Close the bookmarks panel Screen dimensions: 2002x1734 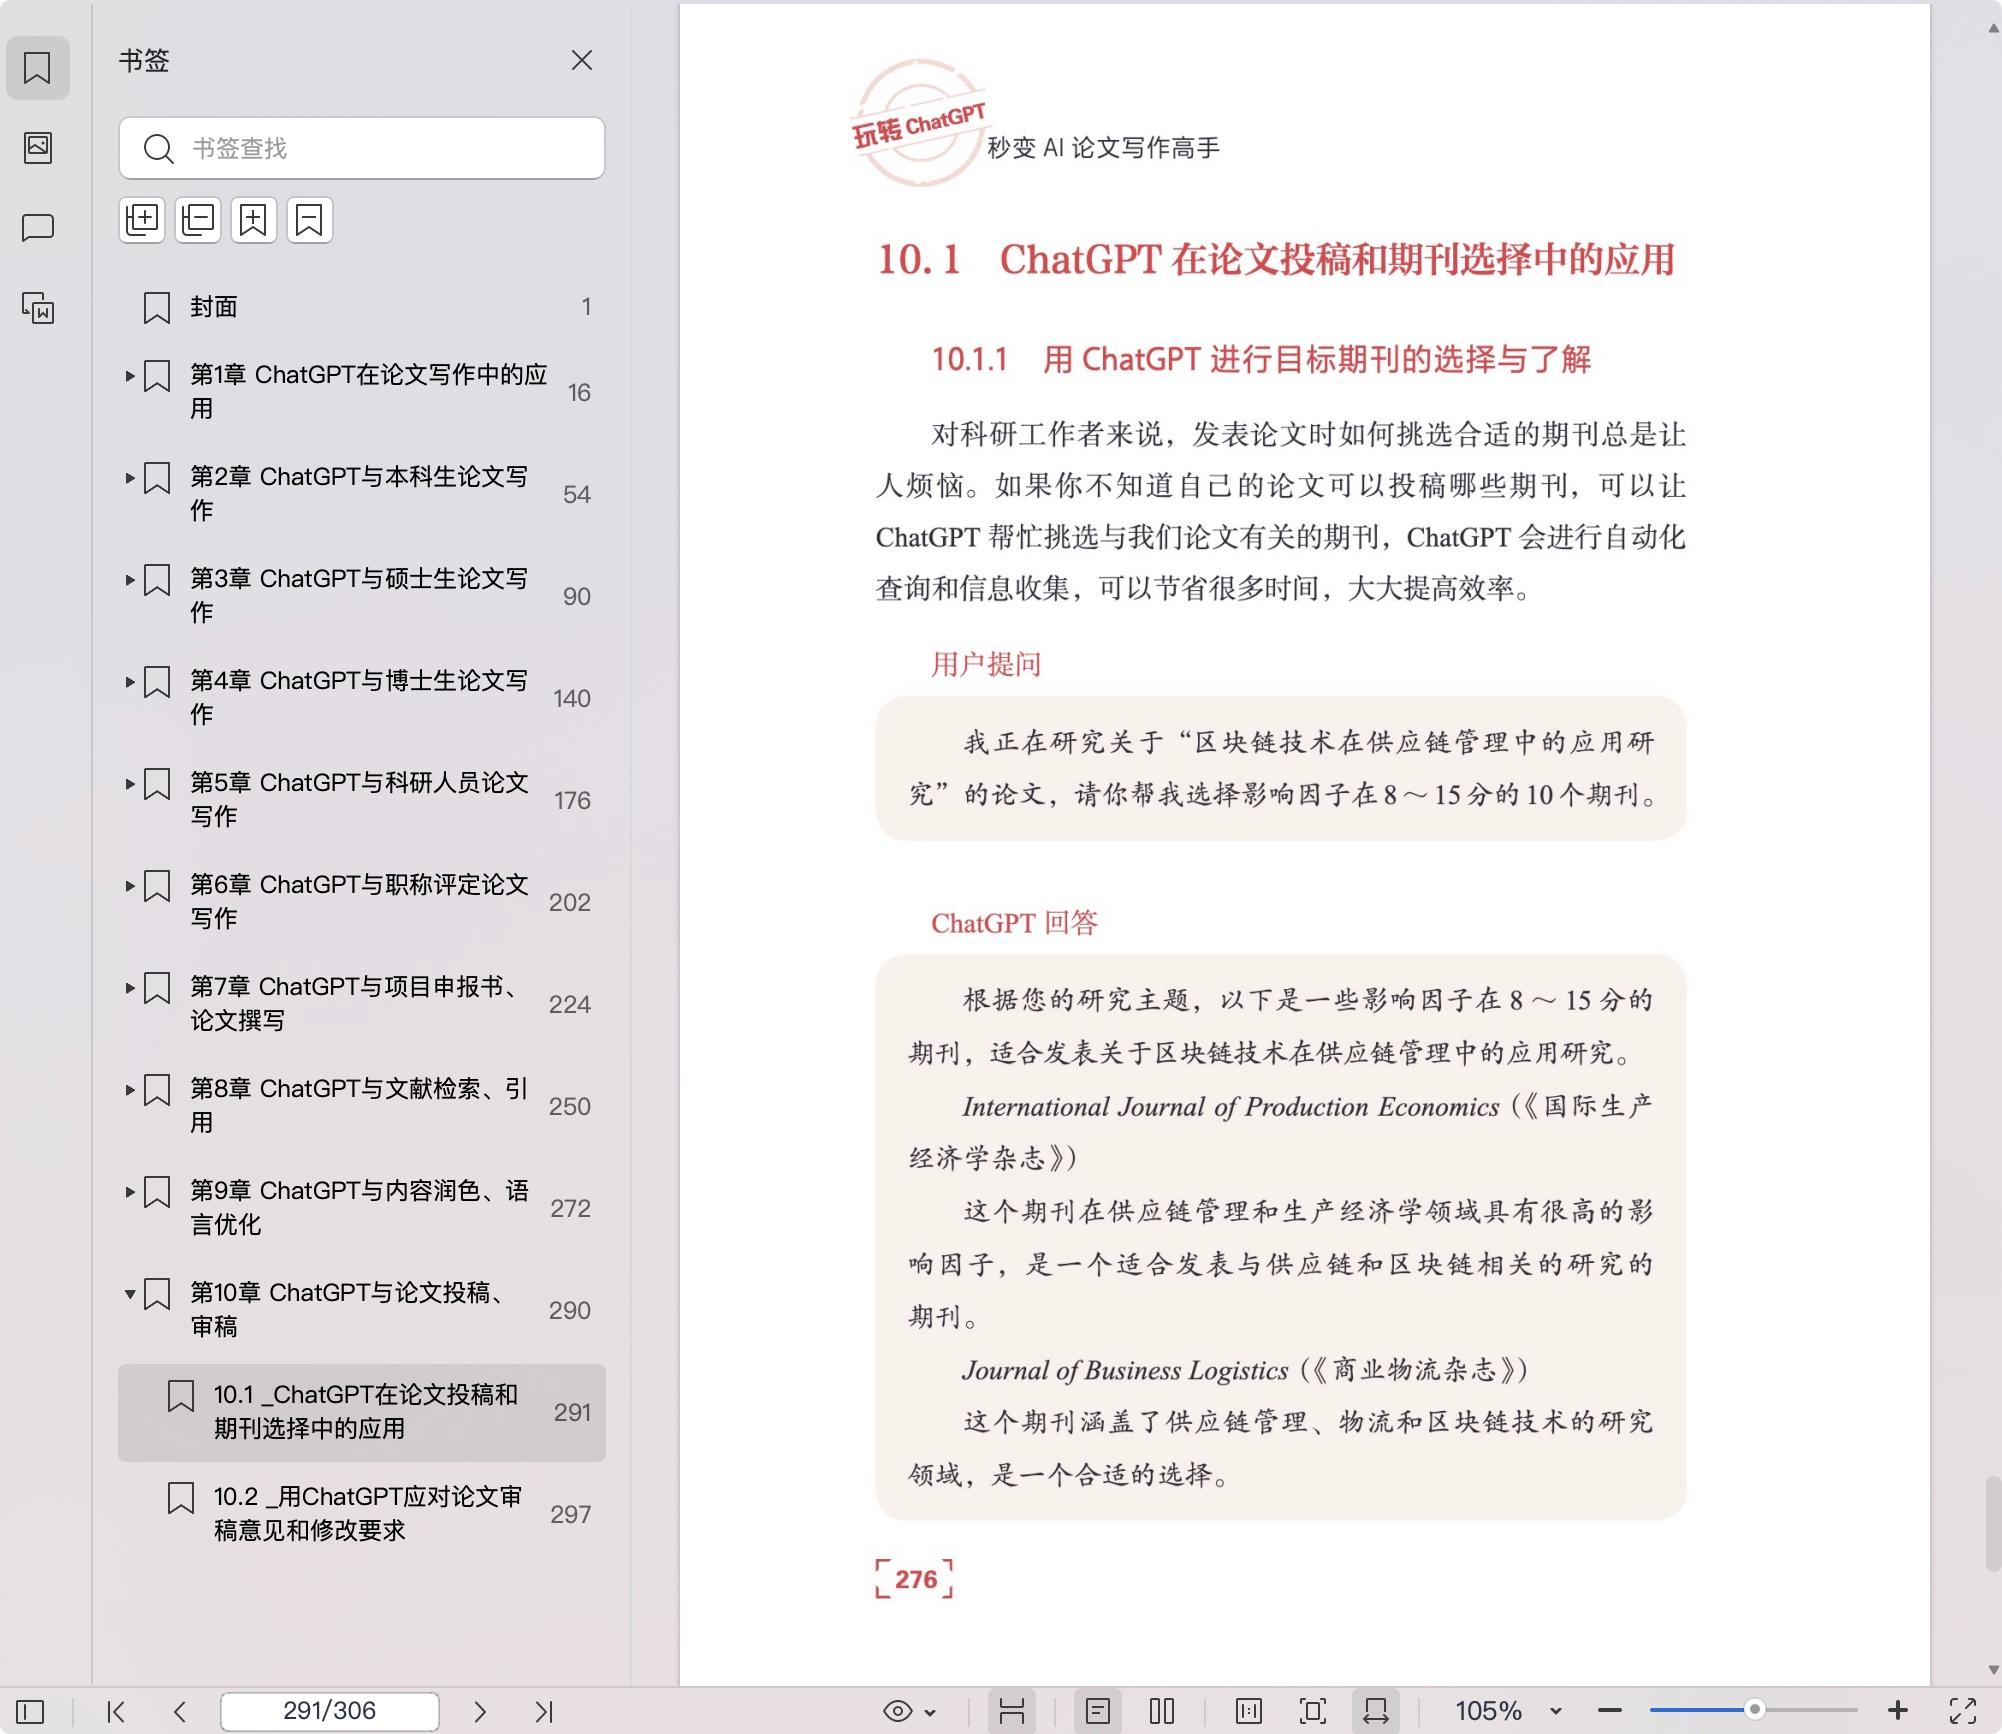click(x=582, y=61)
